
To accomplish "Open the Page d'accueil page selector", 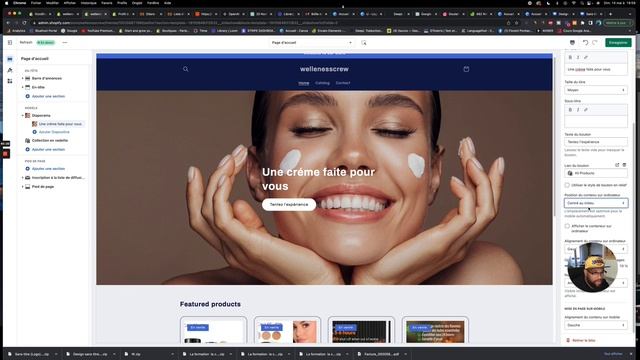I will [311, 42].
